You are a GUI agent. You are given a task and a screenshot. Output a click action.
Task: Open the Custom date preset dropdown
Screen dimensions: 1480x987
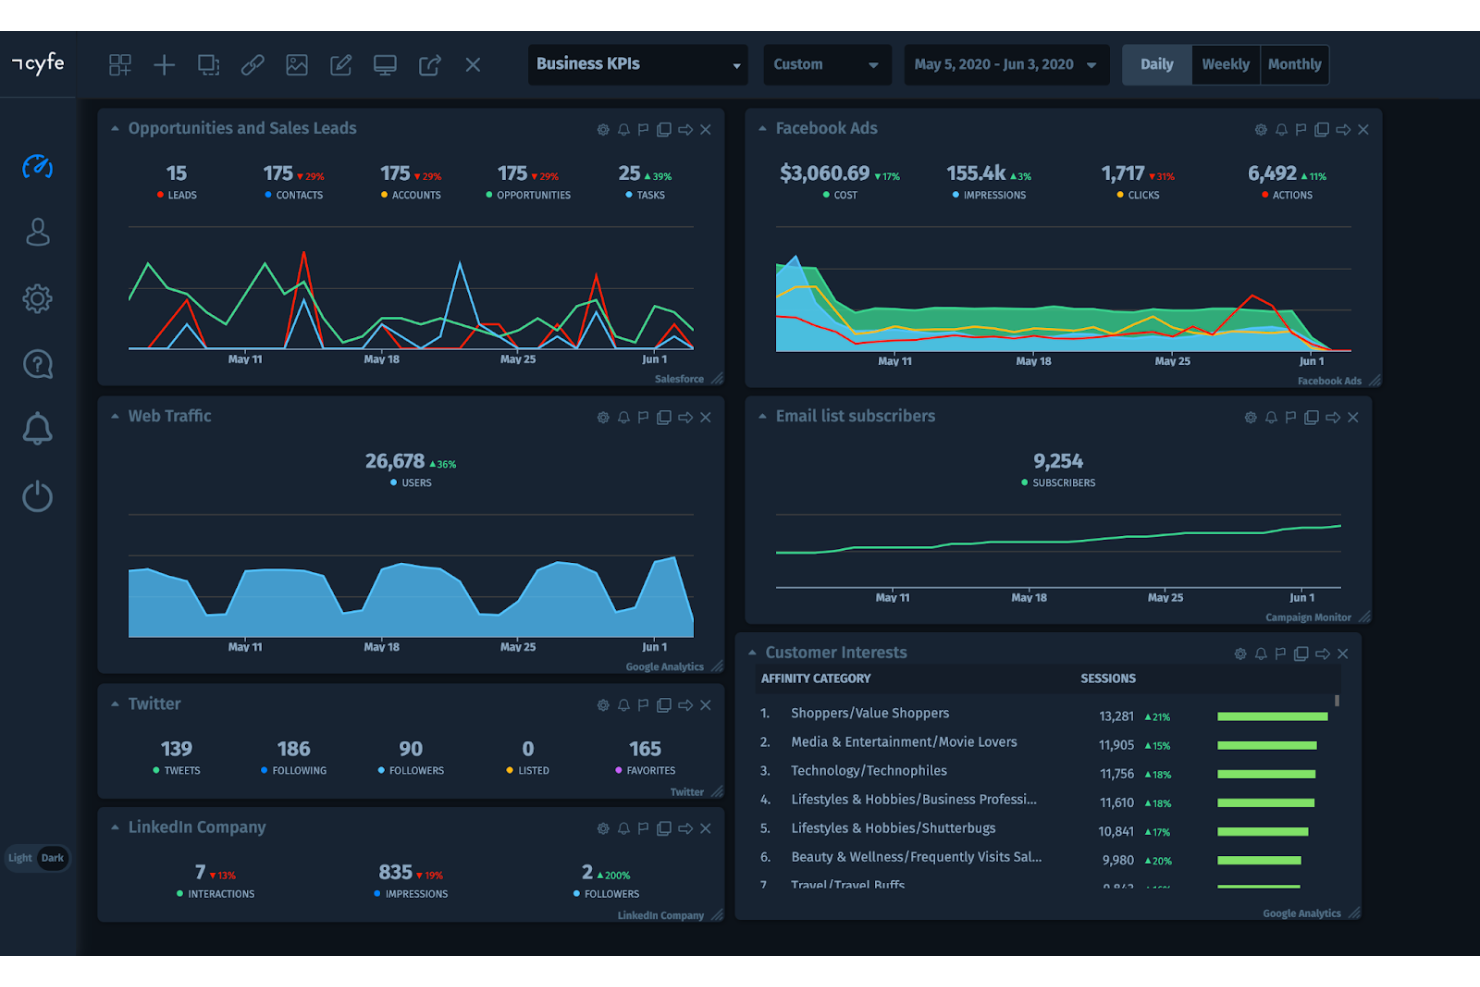tap(827, 65)
